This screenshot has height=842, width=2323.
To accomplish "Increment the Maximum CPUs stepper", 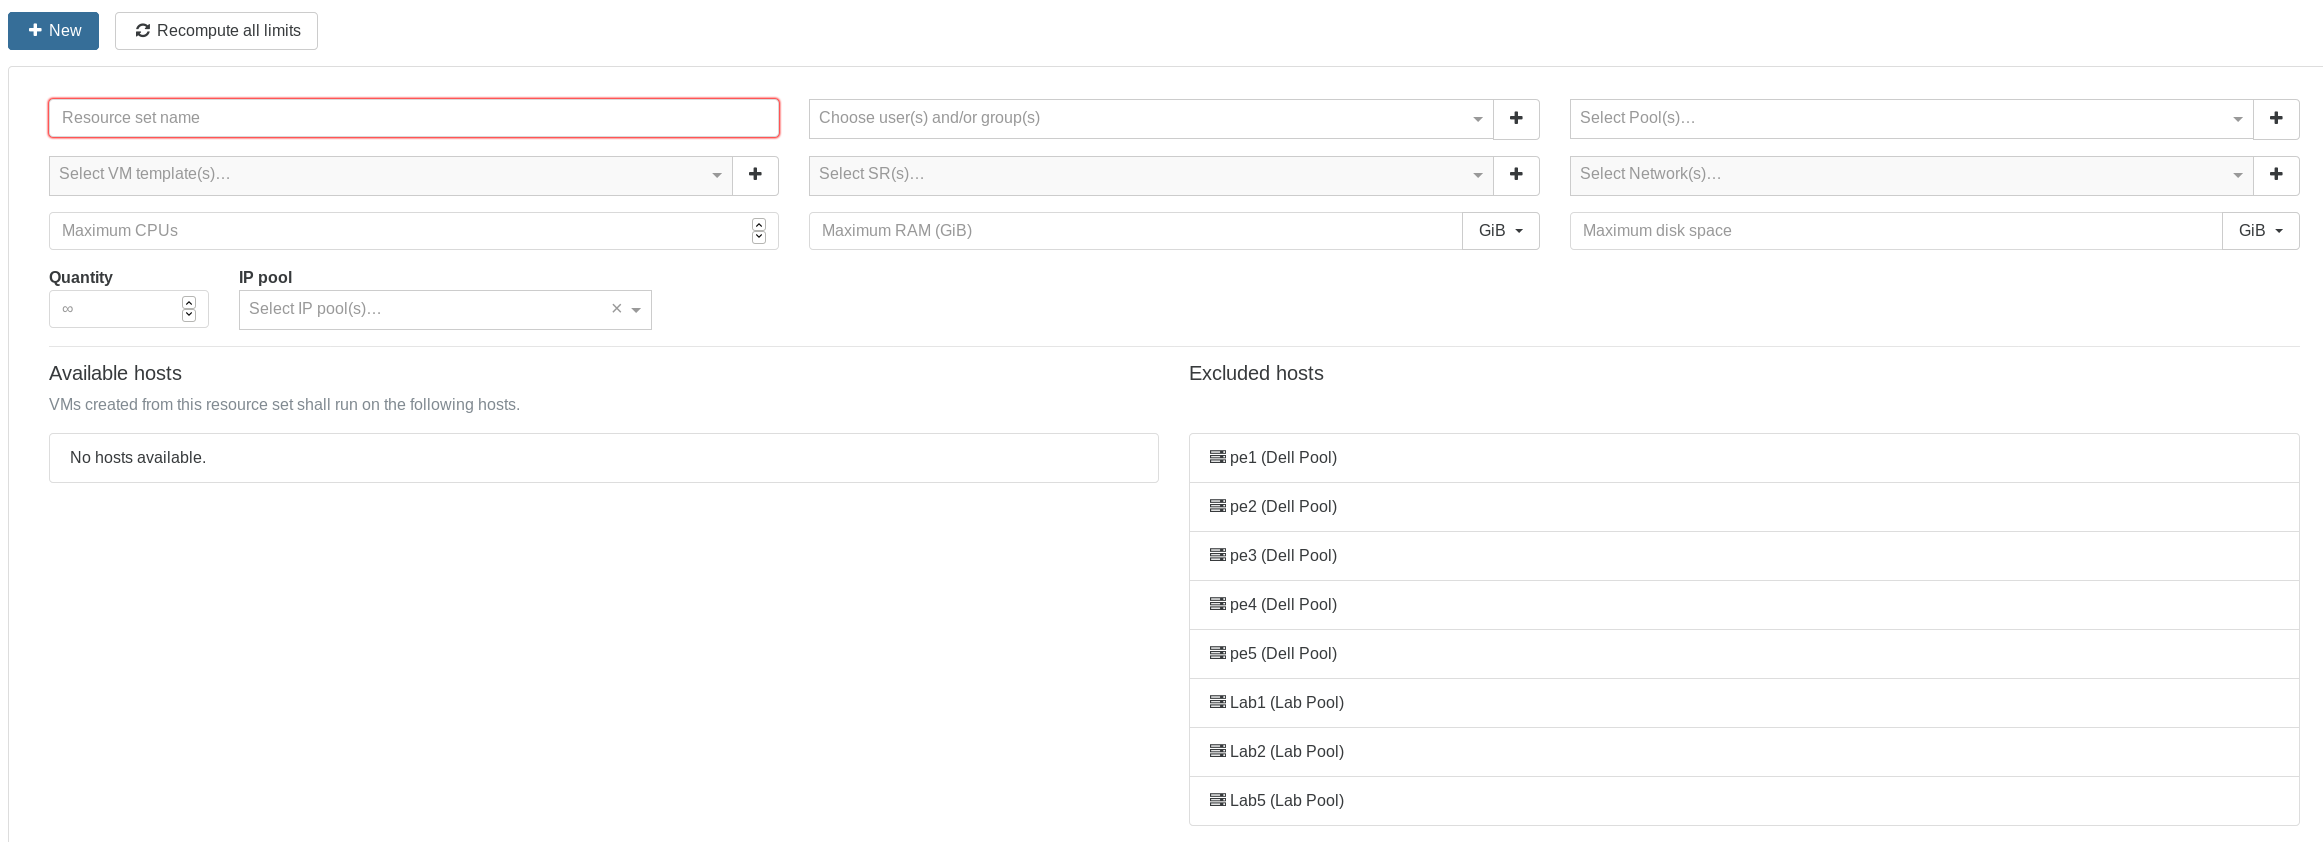I will pos(759,224).
